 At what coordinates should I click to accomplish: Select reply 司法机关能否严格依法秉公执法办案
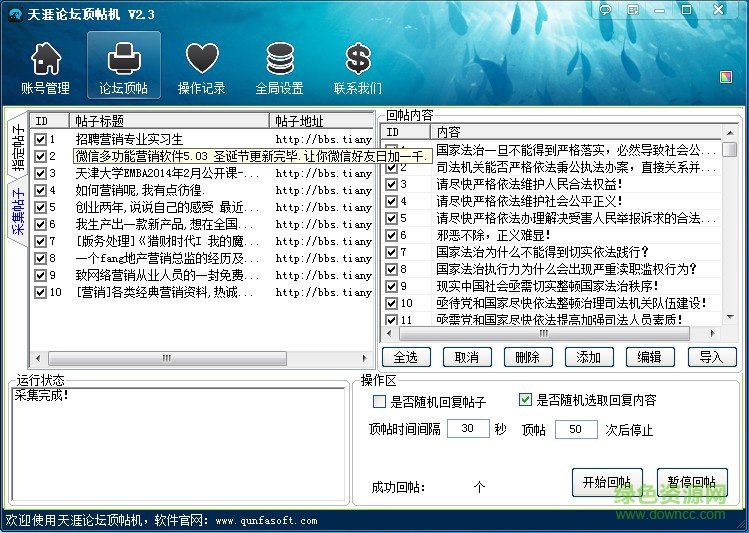point(552,167)
